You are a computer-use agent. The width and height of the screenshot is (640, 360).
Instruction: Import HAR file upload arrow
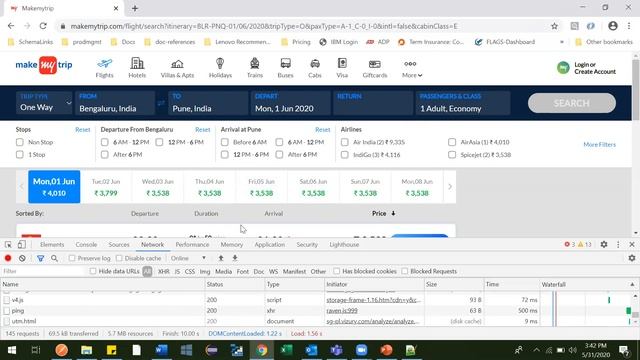(x=221, y=258)
